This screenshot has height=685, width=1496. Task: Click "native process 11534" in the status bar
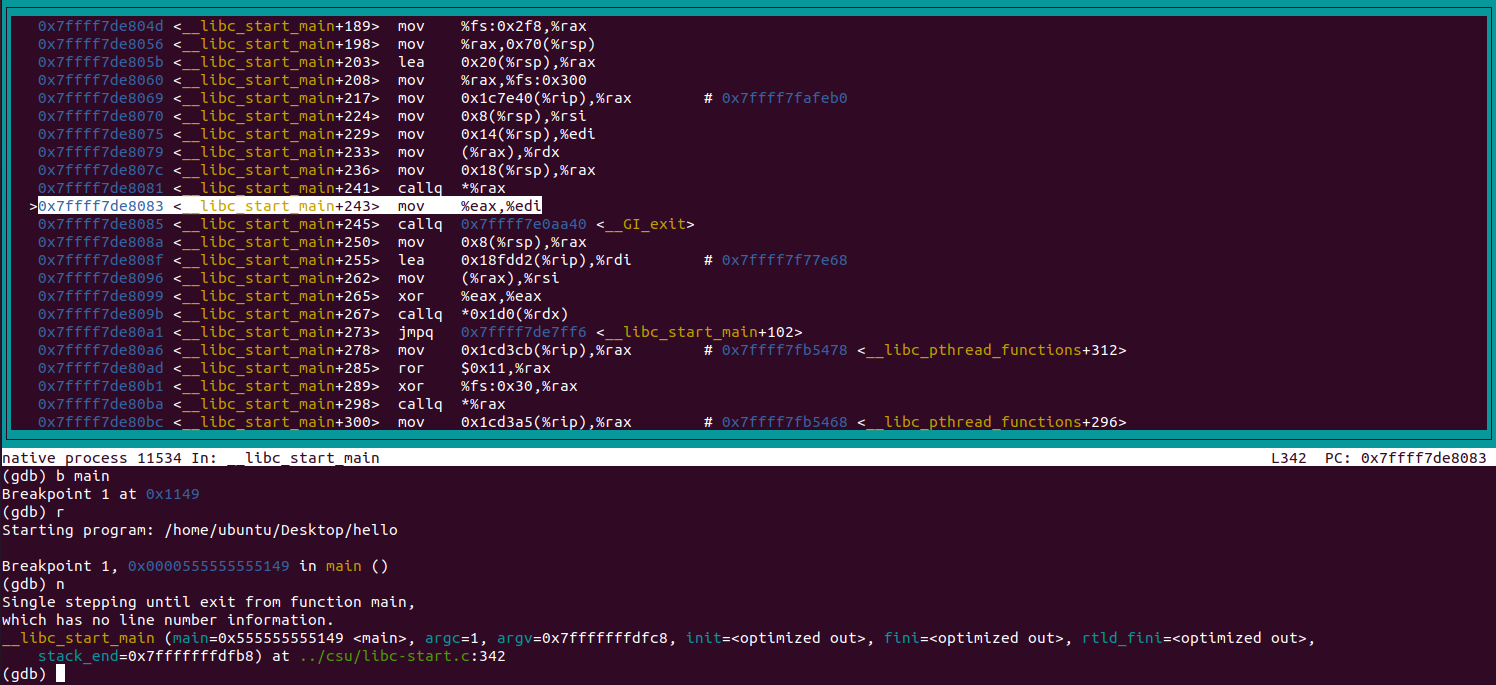pos(77,458)
